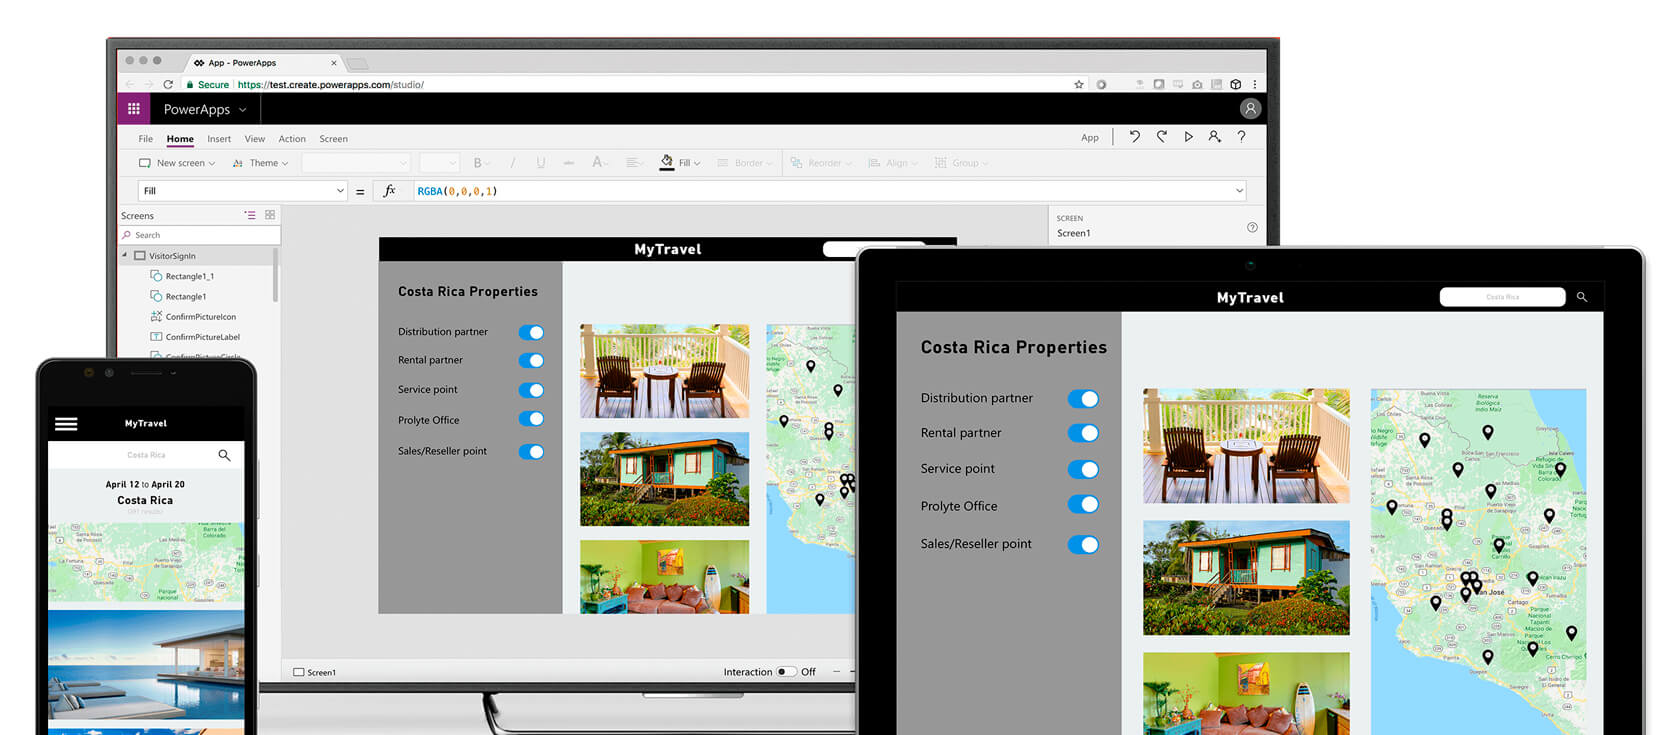
Task: Click the user account avatar icon
Action: (x=1250, y=109)
